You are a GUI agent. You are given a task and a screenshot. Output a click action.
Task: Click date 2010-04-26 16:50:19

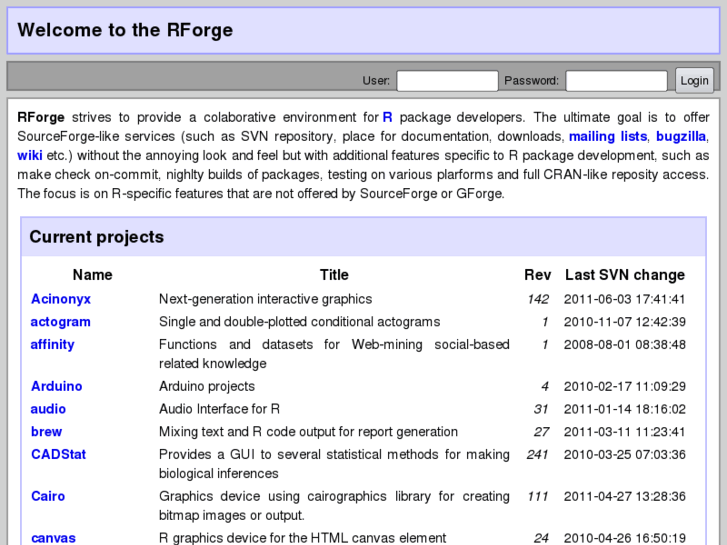[x=625, y=538]
